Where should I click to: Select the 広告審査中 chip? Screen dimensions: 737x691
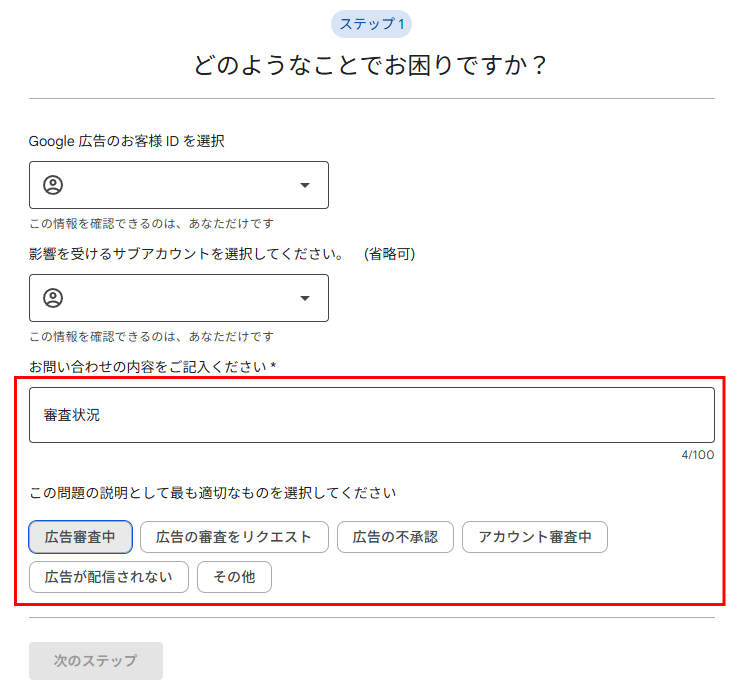pyautogui.click(x=80, y=537)
